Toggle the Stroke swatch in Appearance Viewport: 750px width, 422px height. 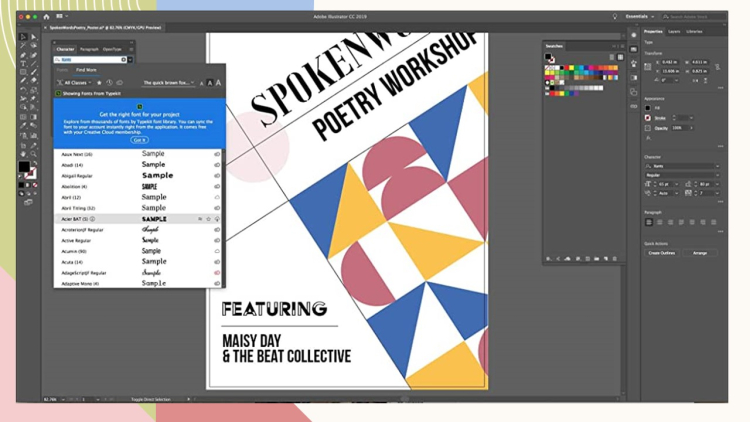coord(648,118)
